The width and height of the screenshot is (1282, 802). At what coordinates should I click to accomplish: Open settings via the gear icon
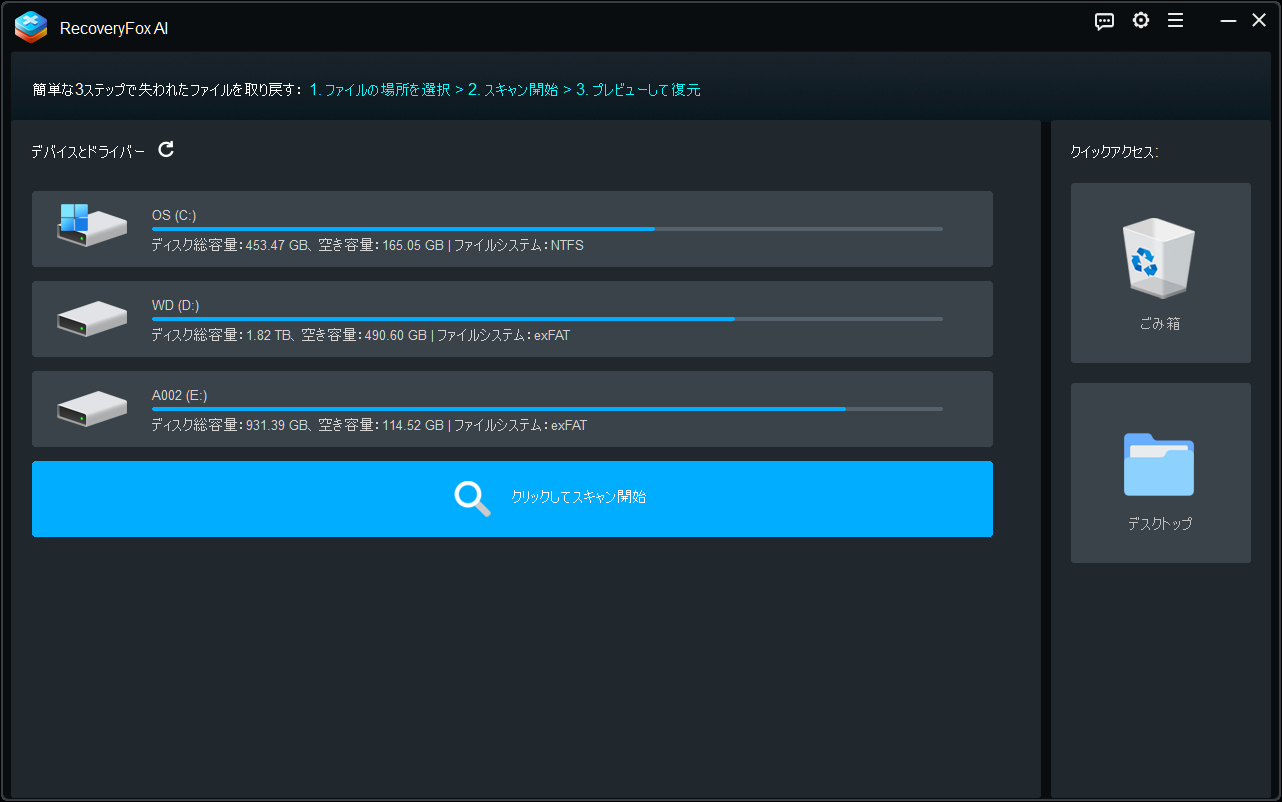(x=1140, y=21)
